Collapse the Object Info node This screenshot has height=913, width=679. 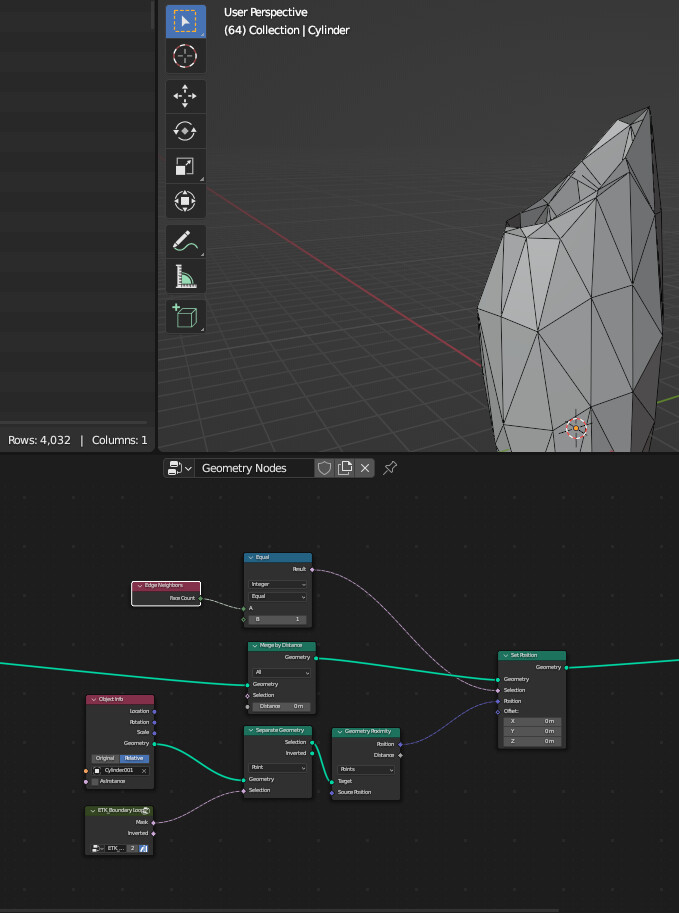click(x=94, y=699)
